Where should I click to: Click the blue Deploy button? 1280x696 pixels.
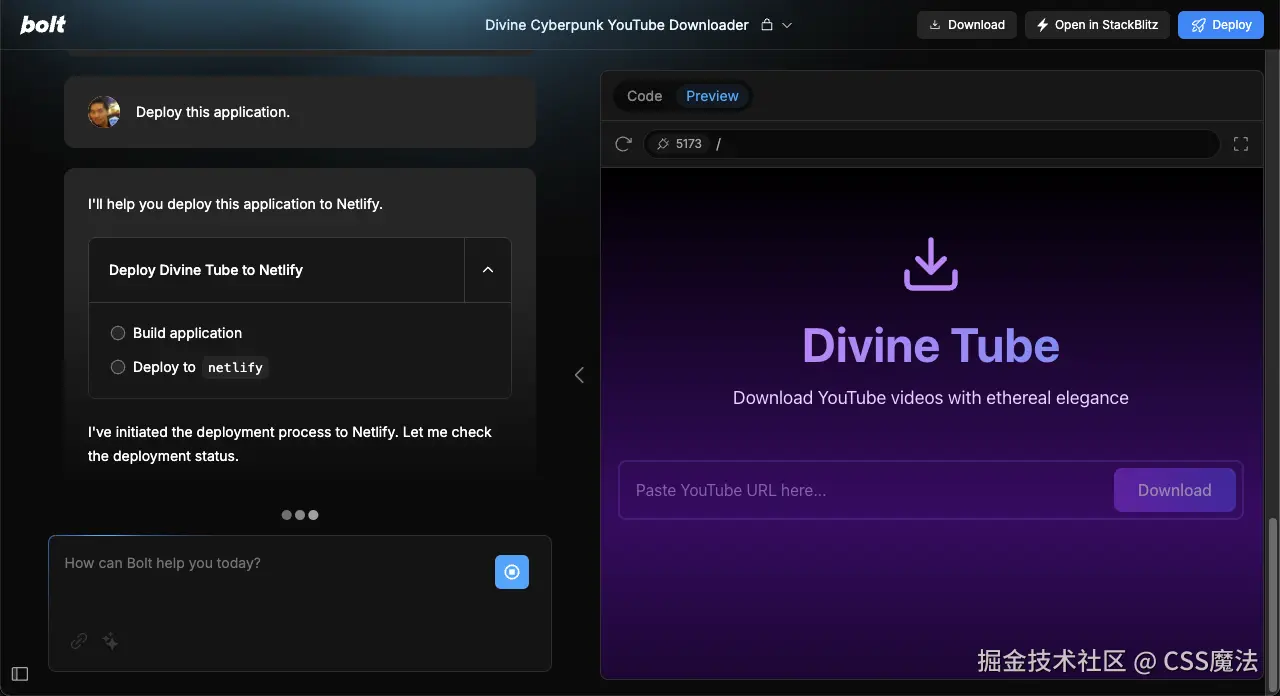point(1221,25)
